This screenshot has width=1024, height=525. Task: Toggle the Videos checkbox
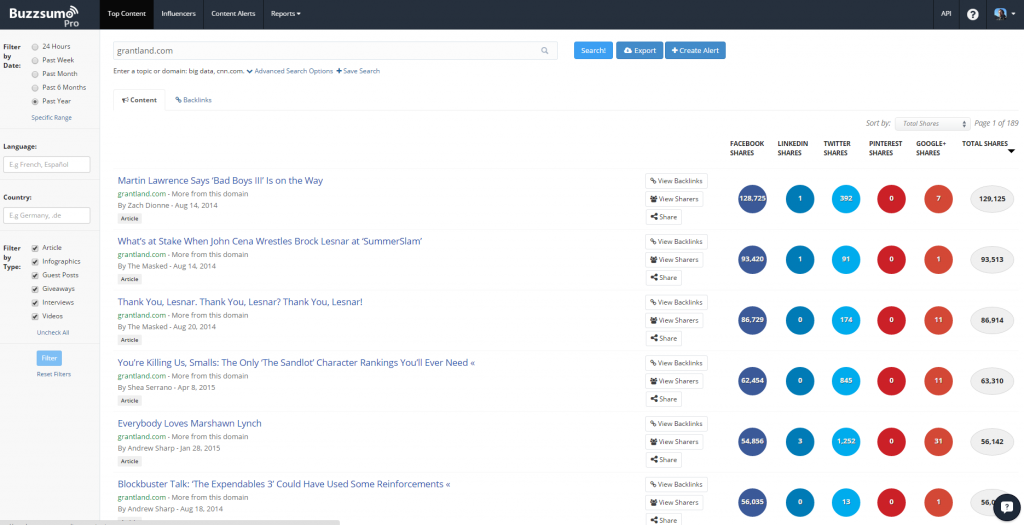coord(35,317)
